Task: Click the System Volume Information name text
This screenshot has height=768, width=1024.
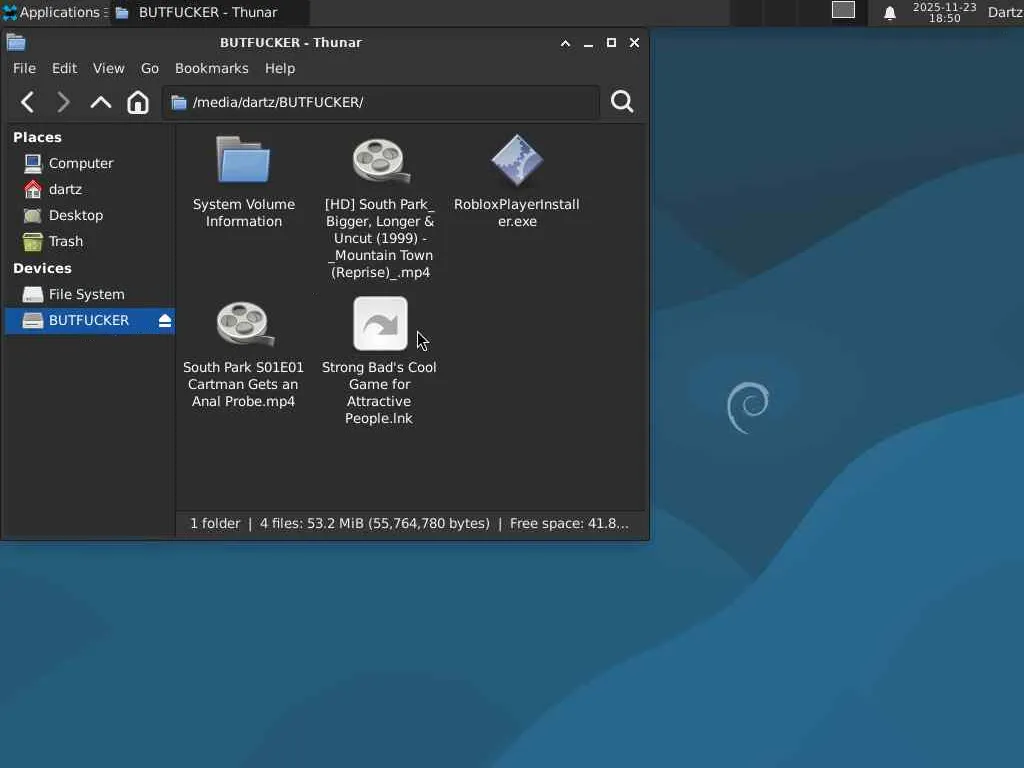Action: 244,213
